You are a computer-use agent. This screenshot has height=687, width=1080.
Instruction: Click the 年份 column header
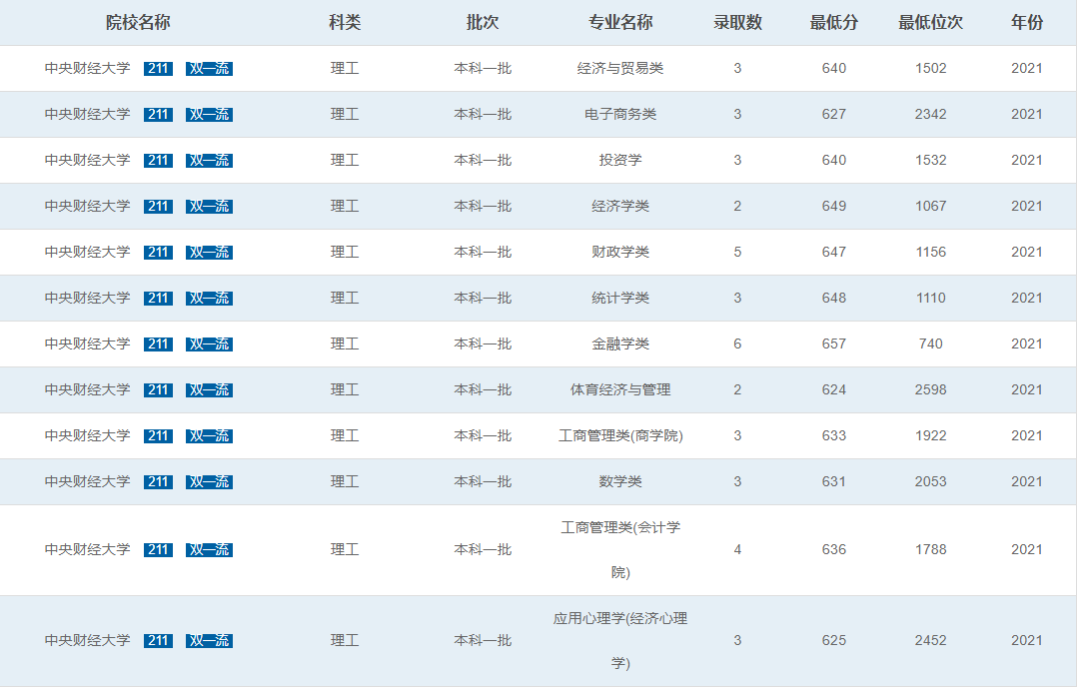[x=1026, y=22]
